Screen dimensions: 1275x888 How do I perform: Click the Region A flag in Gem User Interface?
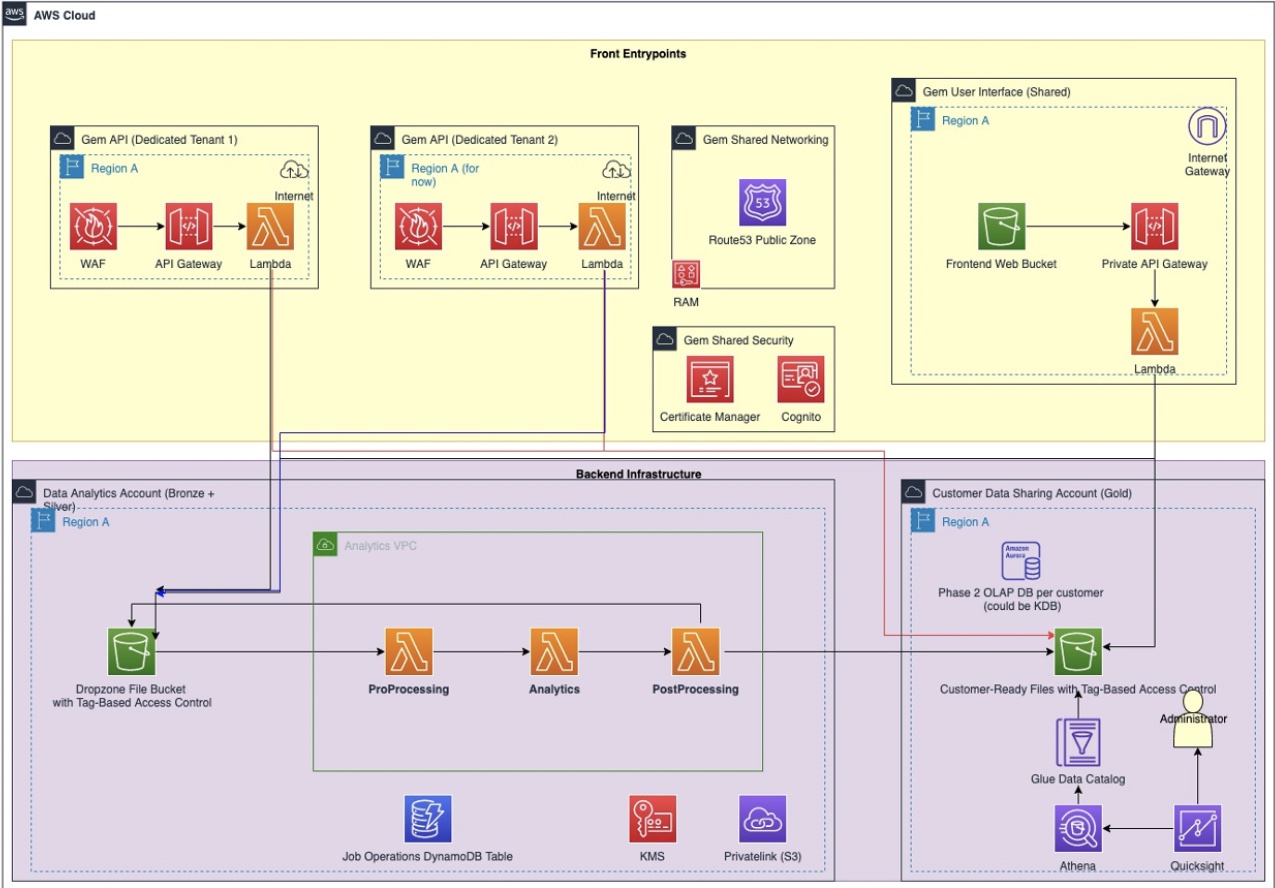click(923, 120)
